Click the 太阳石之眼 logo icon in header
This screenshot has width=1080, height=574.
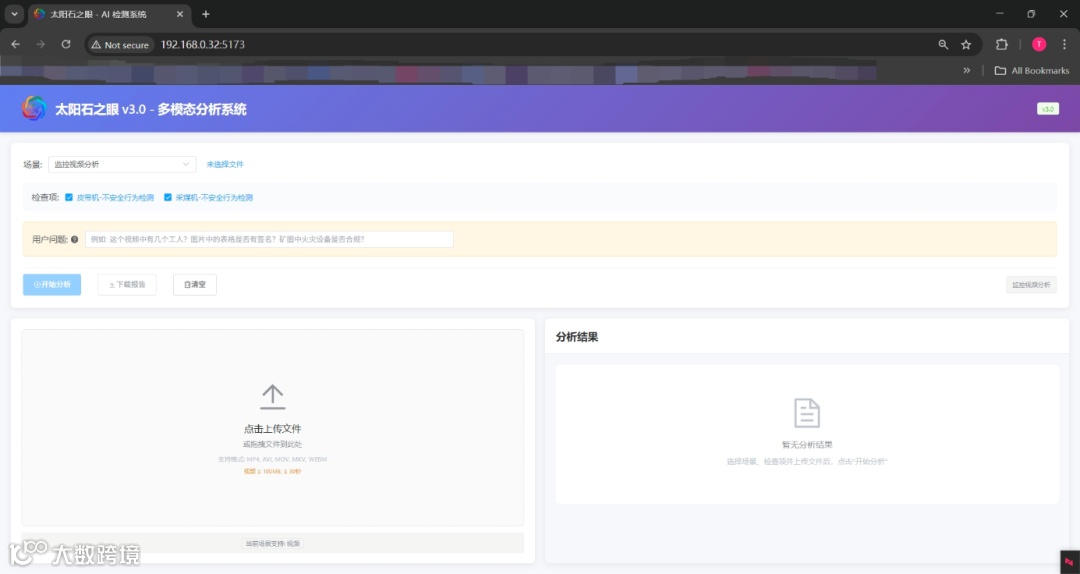(34, 108)
